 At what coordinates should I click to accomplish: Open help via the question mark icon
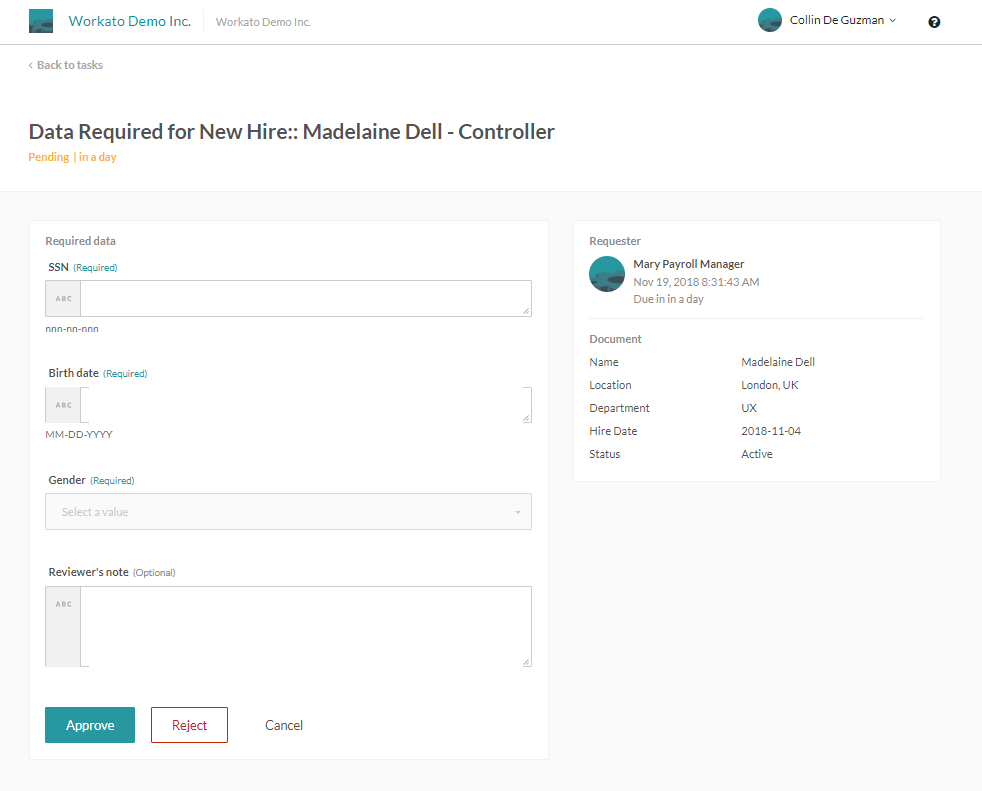click(934, 22)
